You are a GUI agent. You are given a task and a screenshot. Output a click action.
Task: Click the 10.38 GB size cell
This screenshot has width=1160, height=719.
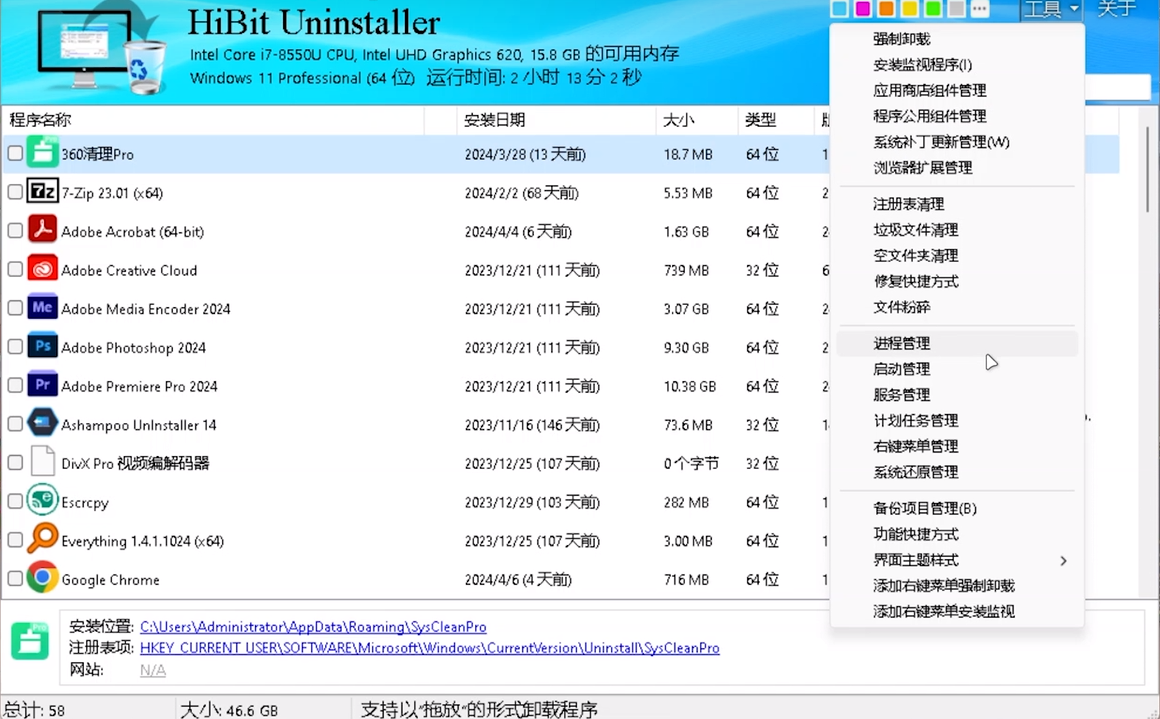(x=689, y=386)
